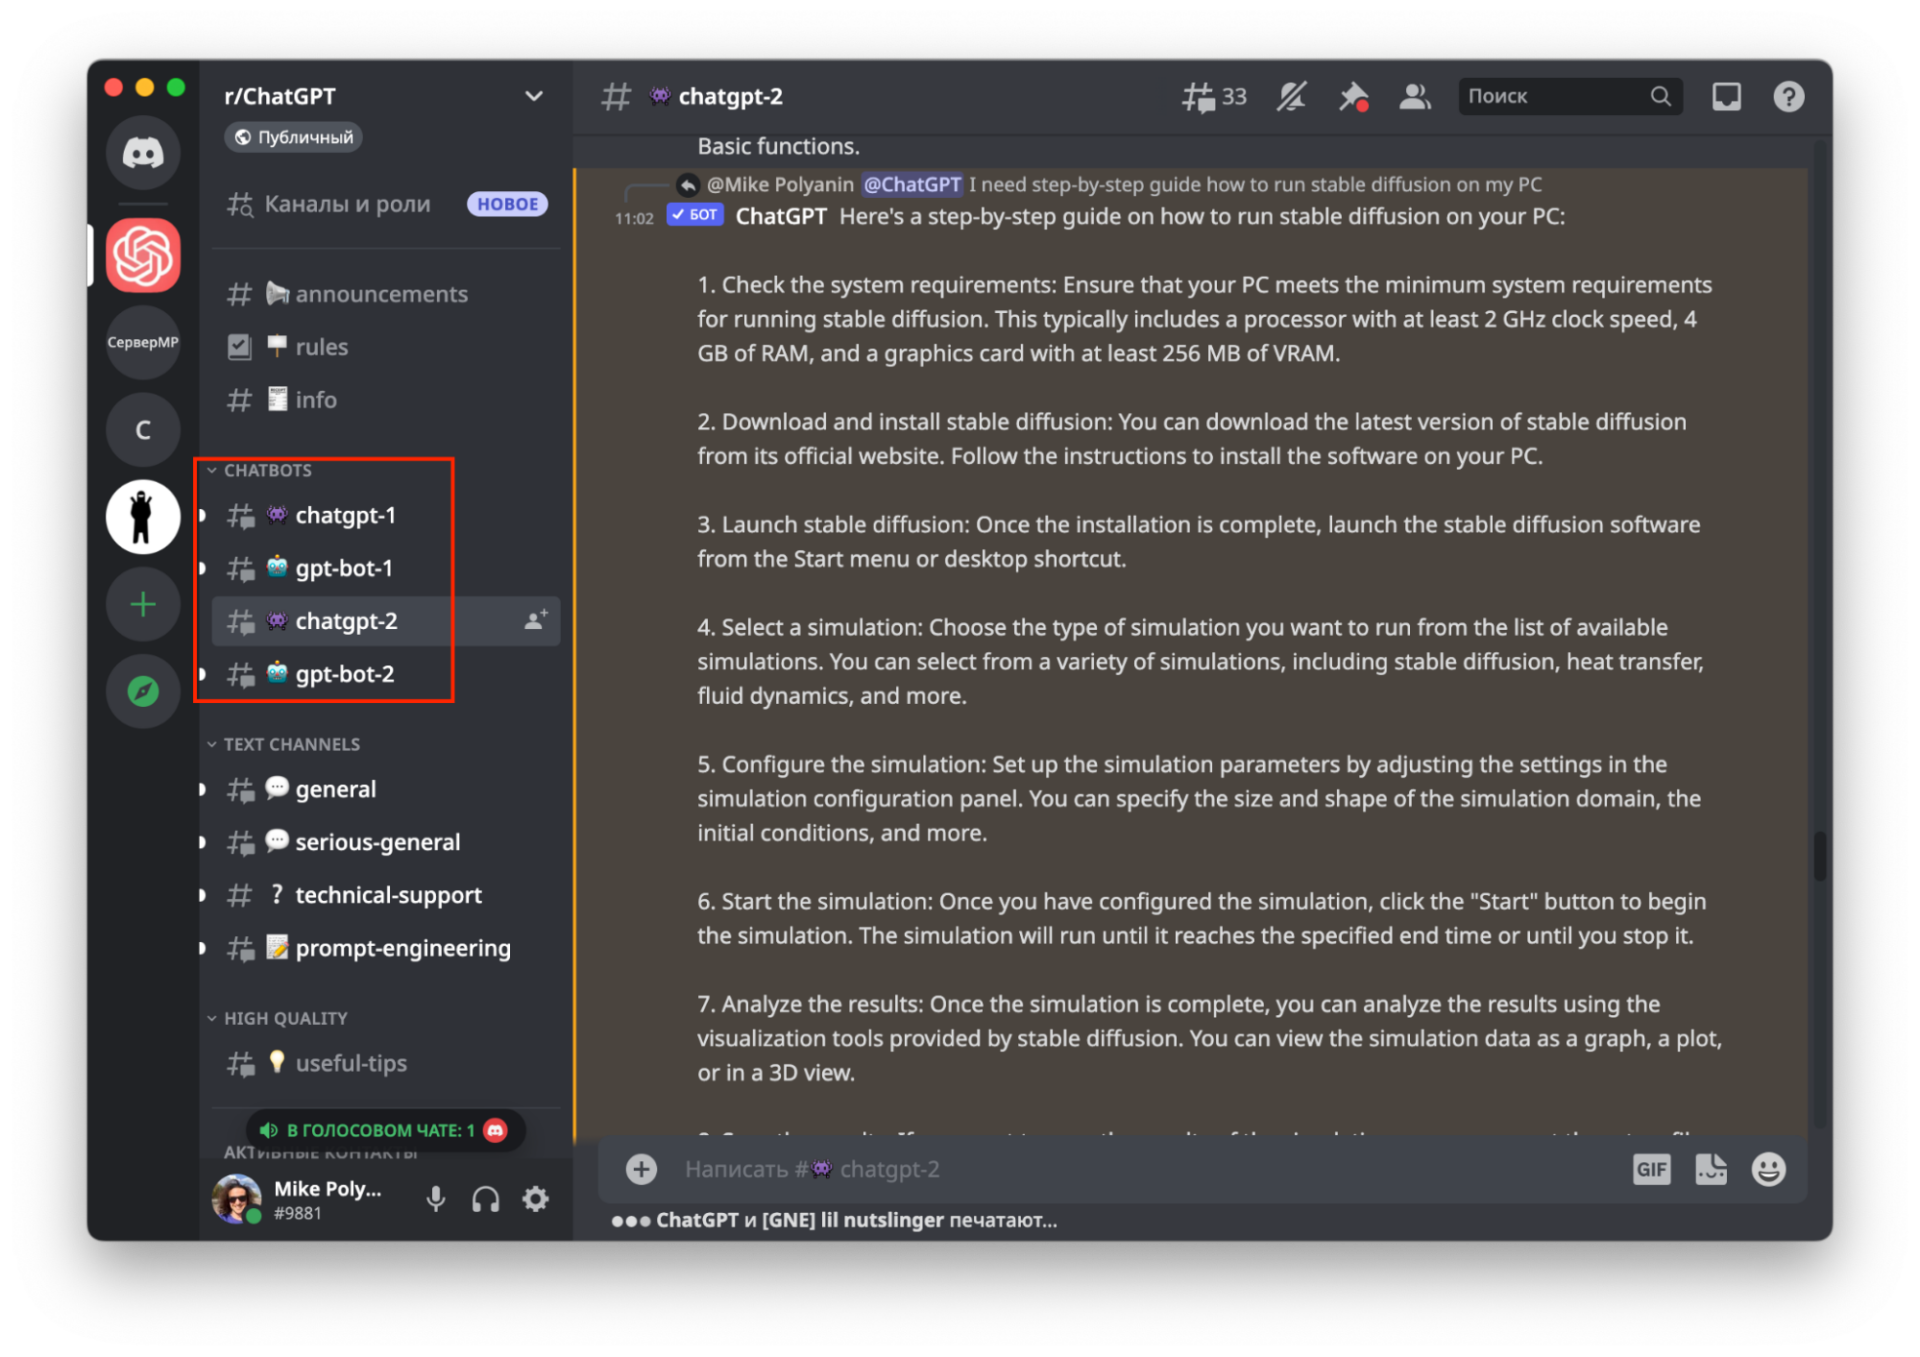Switch to the general channel
Viewport: 1920px width, 1357px height.
coord(335,789)
